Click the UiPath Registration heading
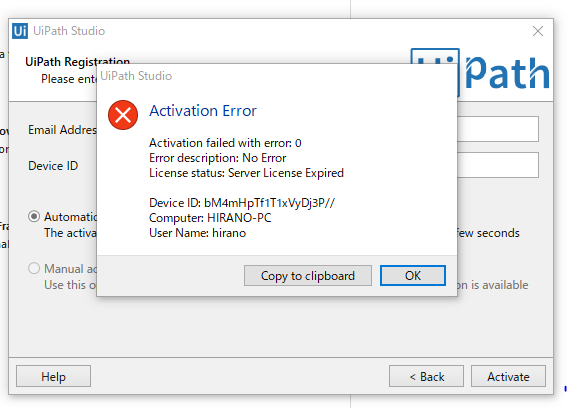The width and height of the screenshot is (571, 408). pyautogui.click(x=77, y=62)
